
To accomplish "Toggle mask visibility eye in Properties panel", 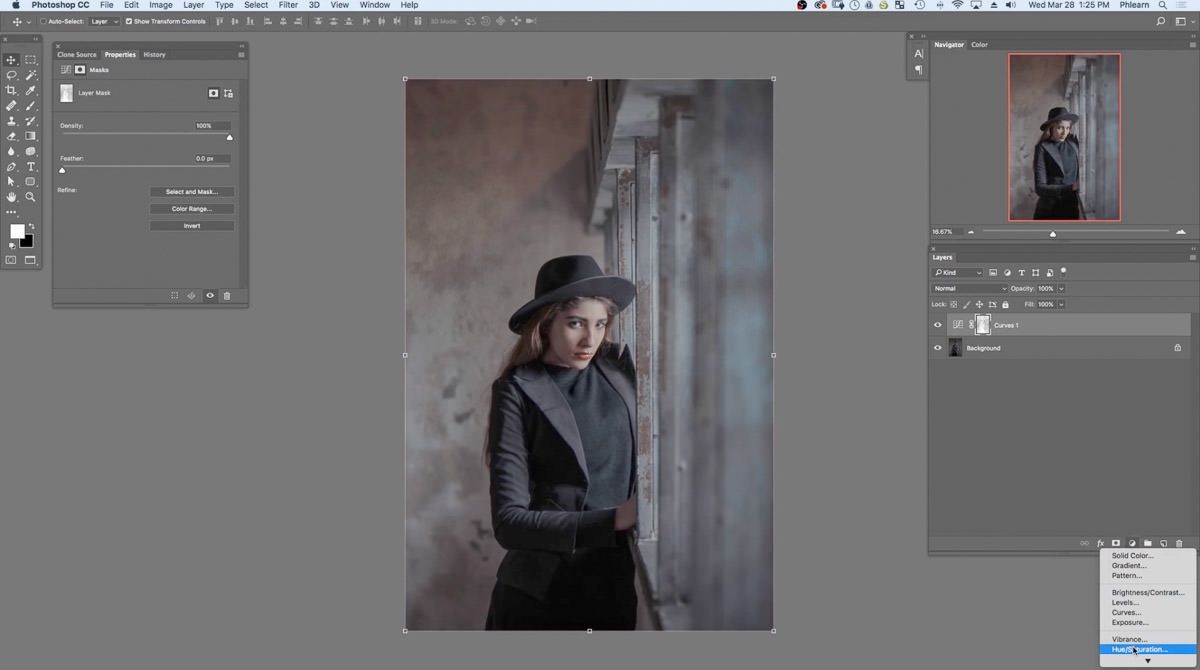I will [x=209, y=296].
